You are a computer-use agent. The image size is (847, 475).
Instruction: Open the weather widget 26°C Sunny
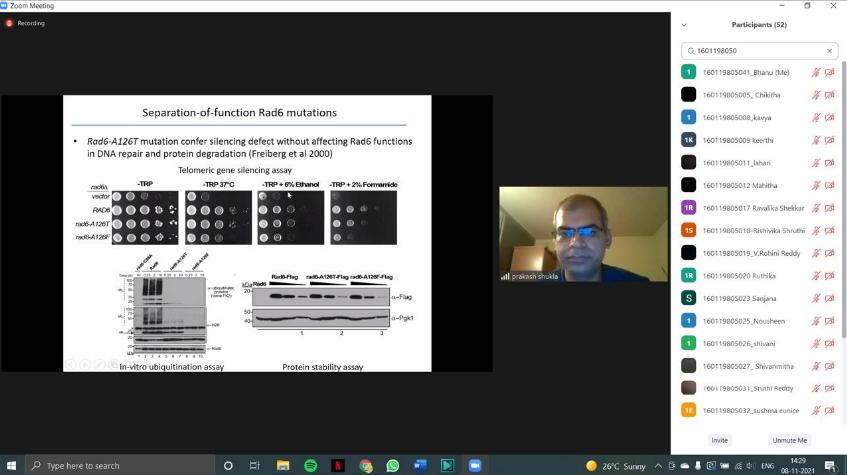point(616,466)
